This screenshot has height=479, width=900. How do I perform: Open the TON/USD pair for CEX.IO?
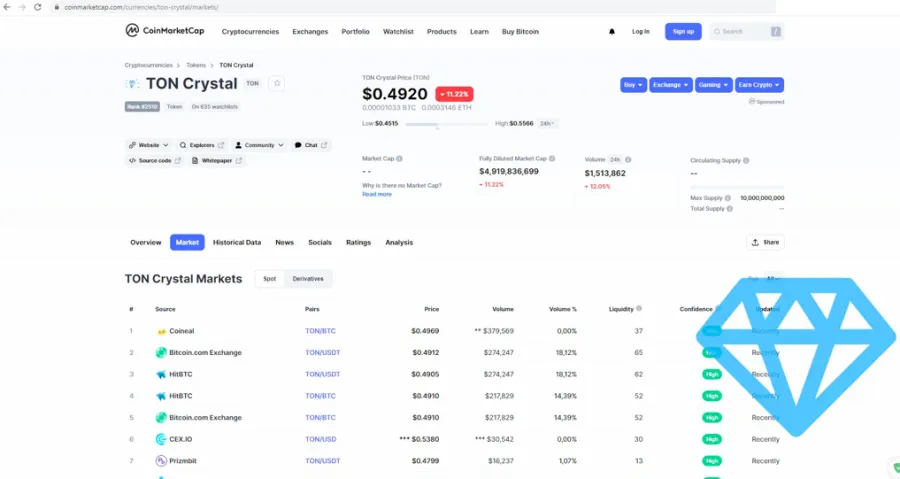tap(321, 439)
